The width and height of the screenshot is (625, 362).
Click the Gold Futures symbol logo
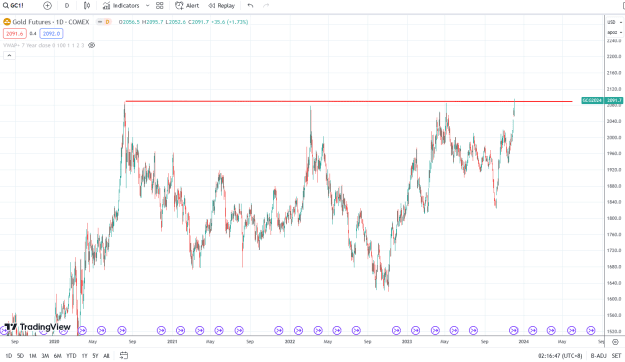tap(7, 22)
